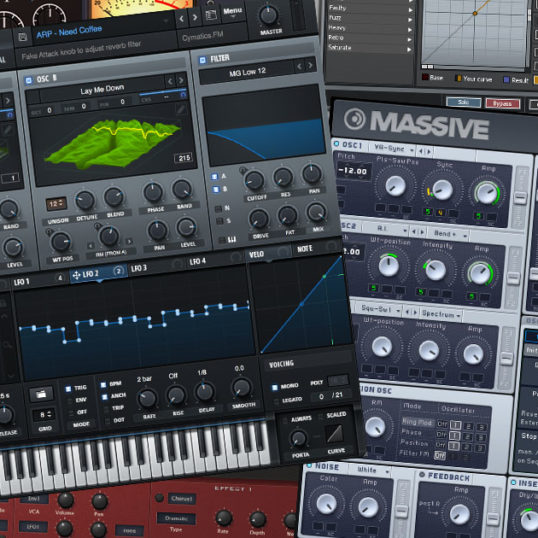
Task: Open the Massive Bend+ mode dropdown
Action: tap(450, 234)
